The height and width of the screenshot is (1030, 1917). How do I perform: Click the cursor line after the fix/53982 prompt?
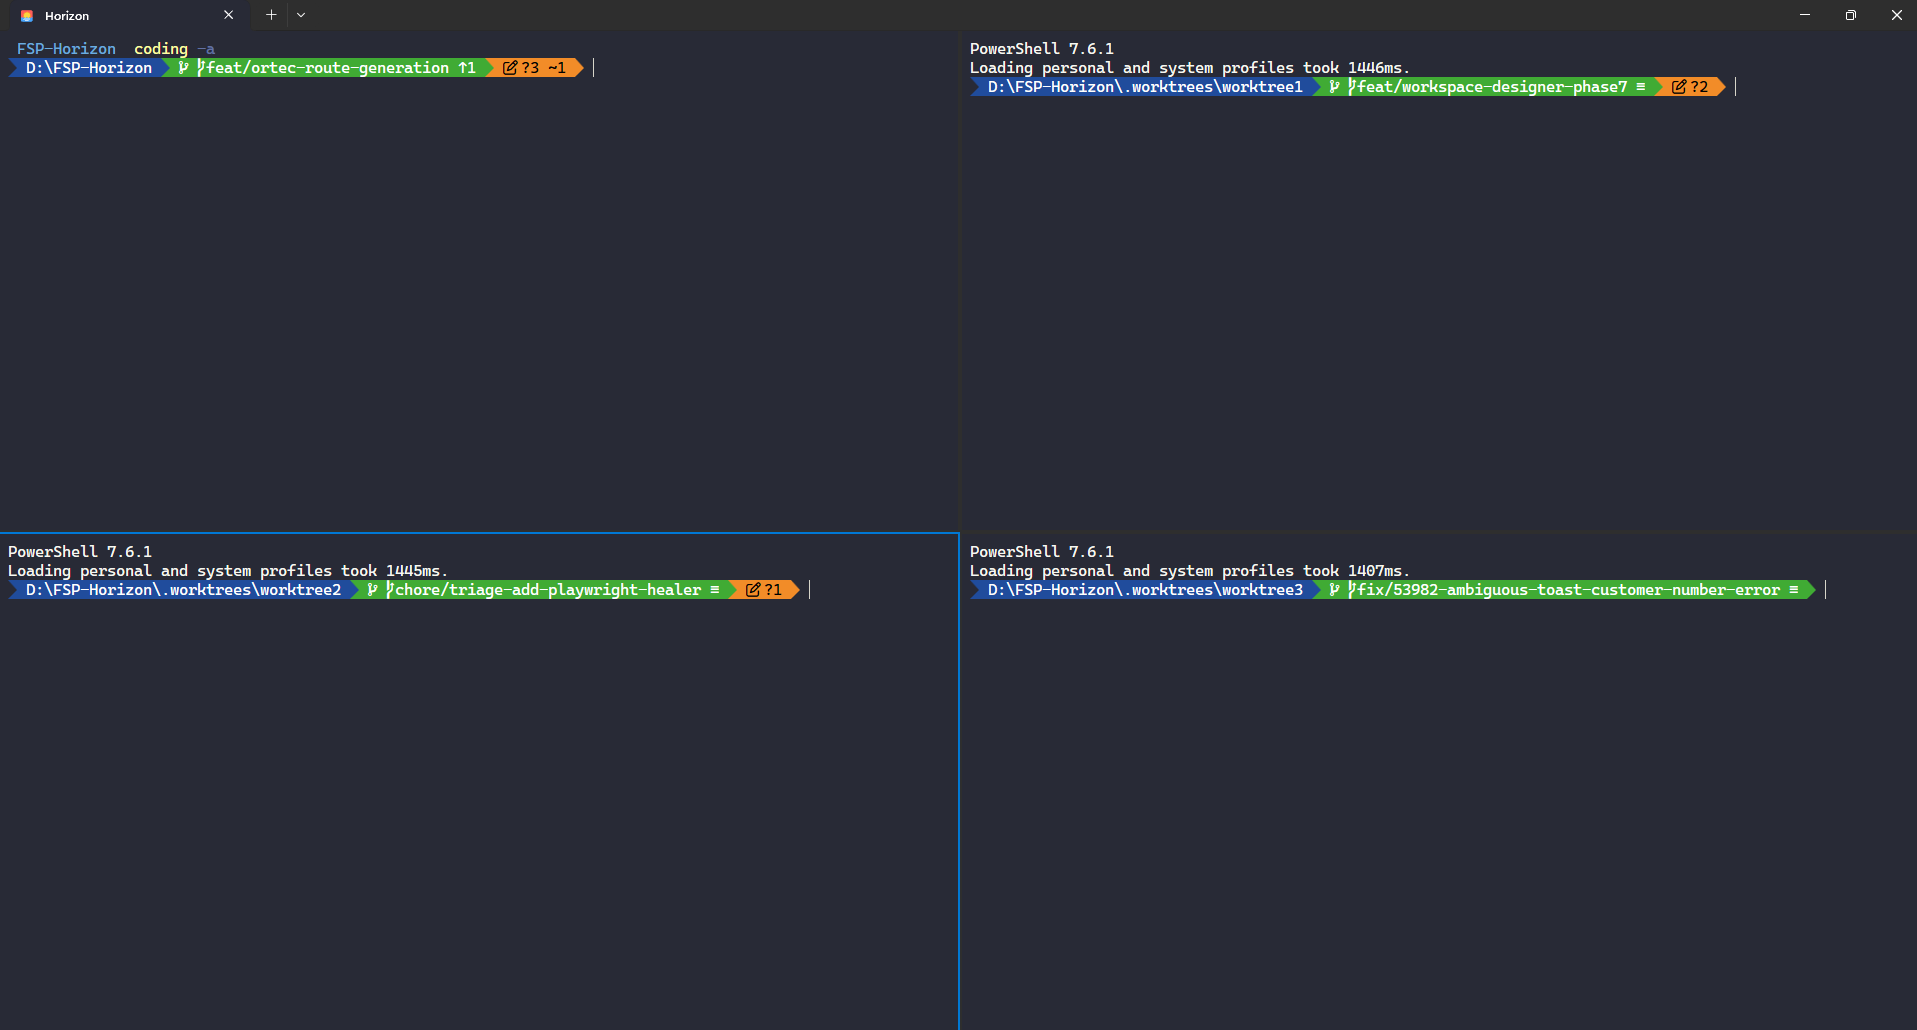(x=1825, y=590)
